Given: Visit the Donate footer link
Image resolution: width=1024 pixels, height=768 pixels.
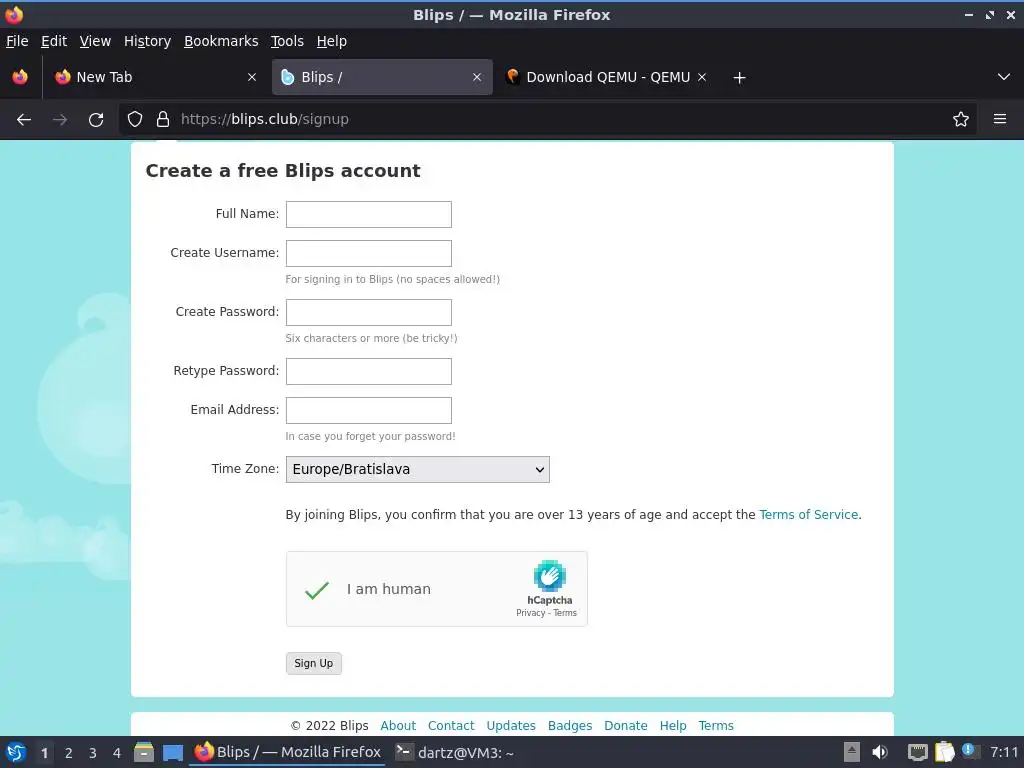Looking at the screenshot, I should pyautogui.click(x=626, y=726).
